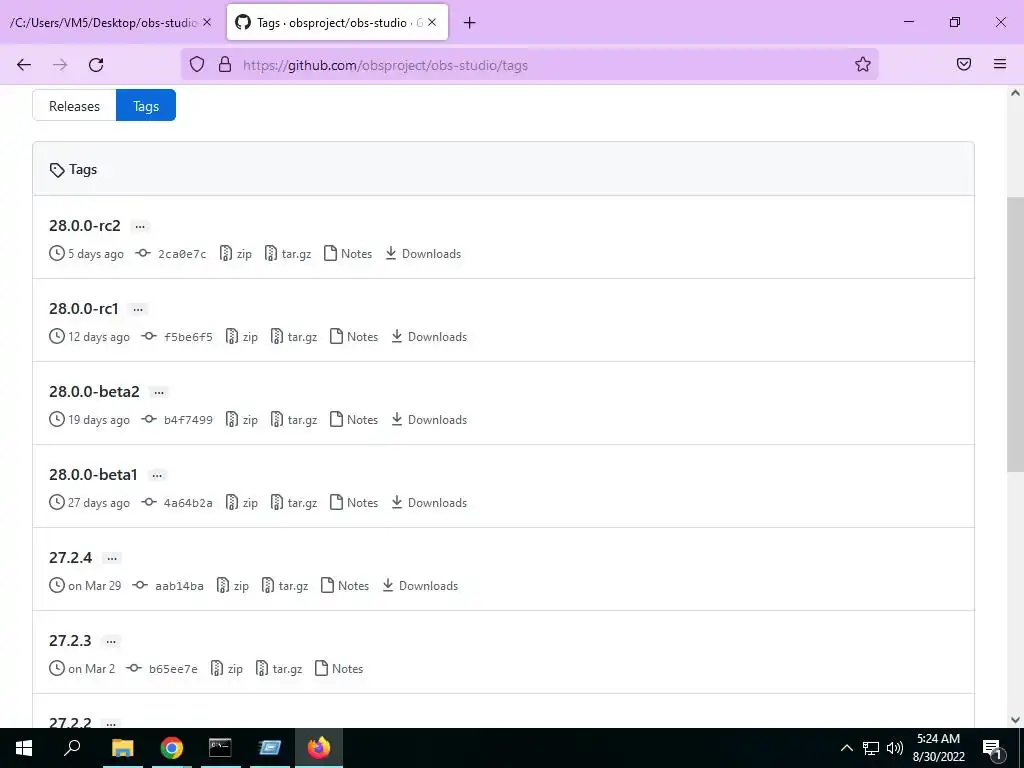
Task: Bookmark this page with the star
Action: [863, 64]
